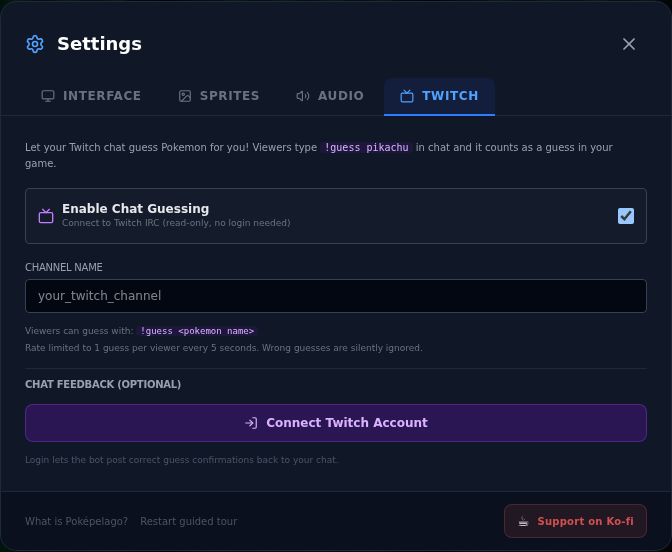This screenshot has height=552, width=672.
Task: Close the Settings dialog
Action: (629, 44)
